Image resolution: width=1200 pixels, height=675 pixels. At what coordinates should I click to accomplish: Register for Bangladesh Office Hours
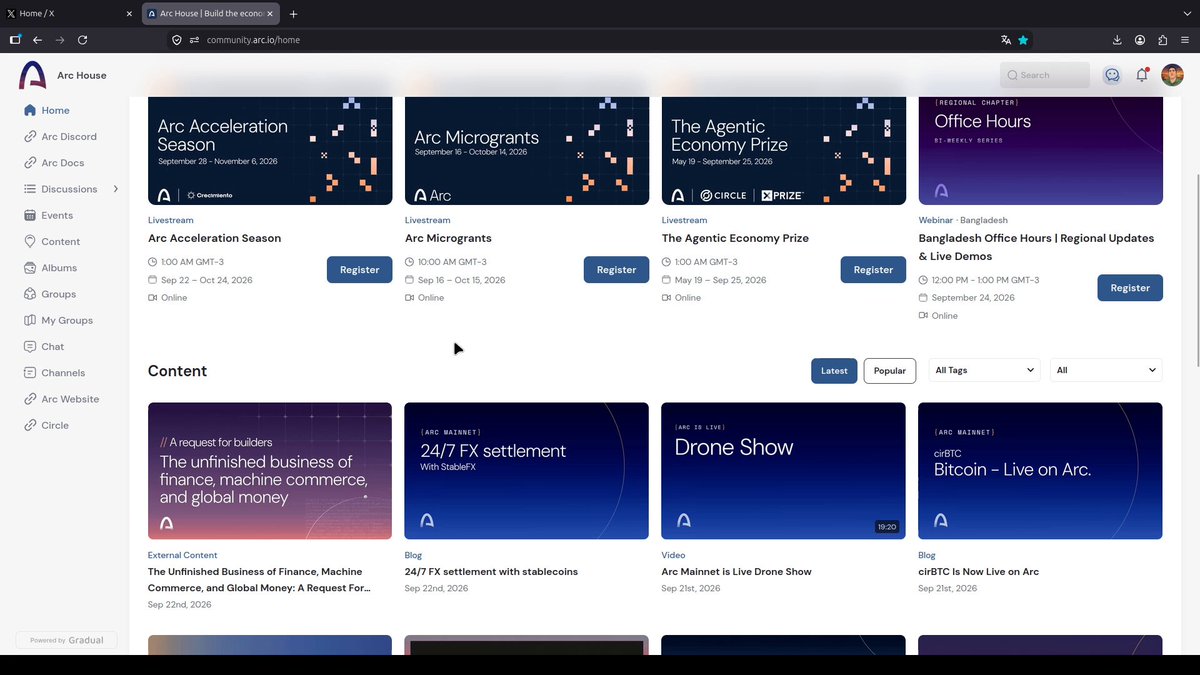[x=1130, y=288]
